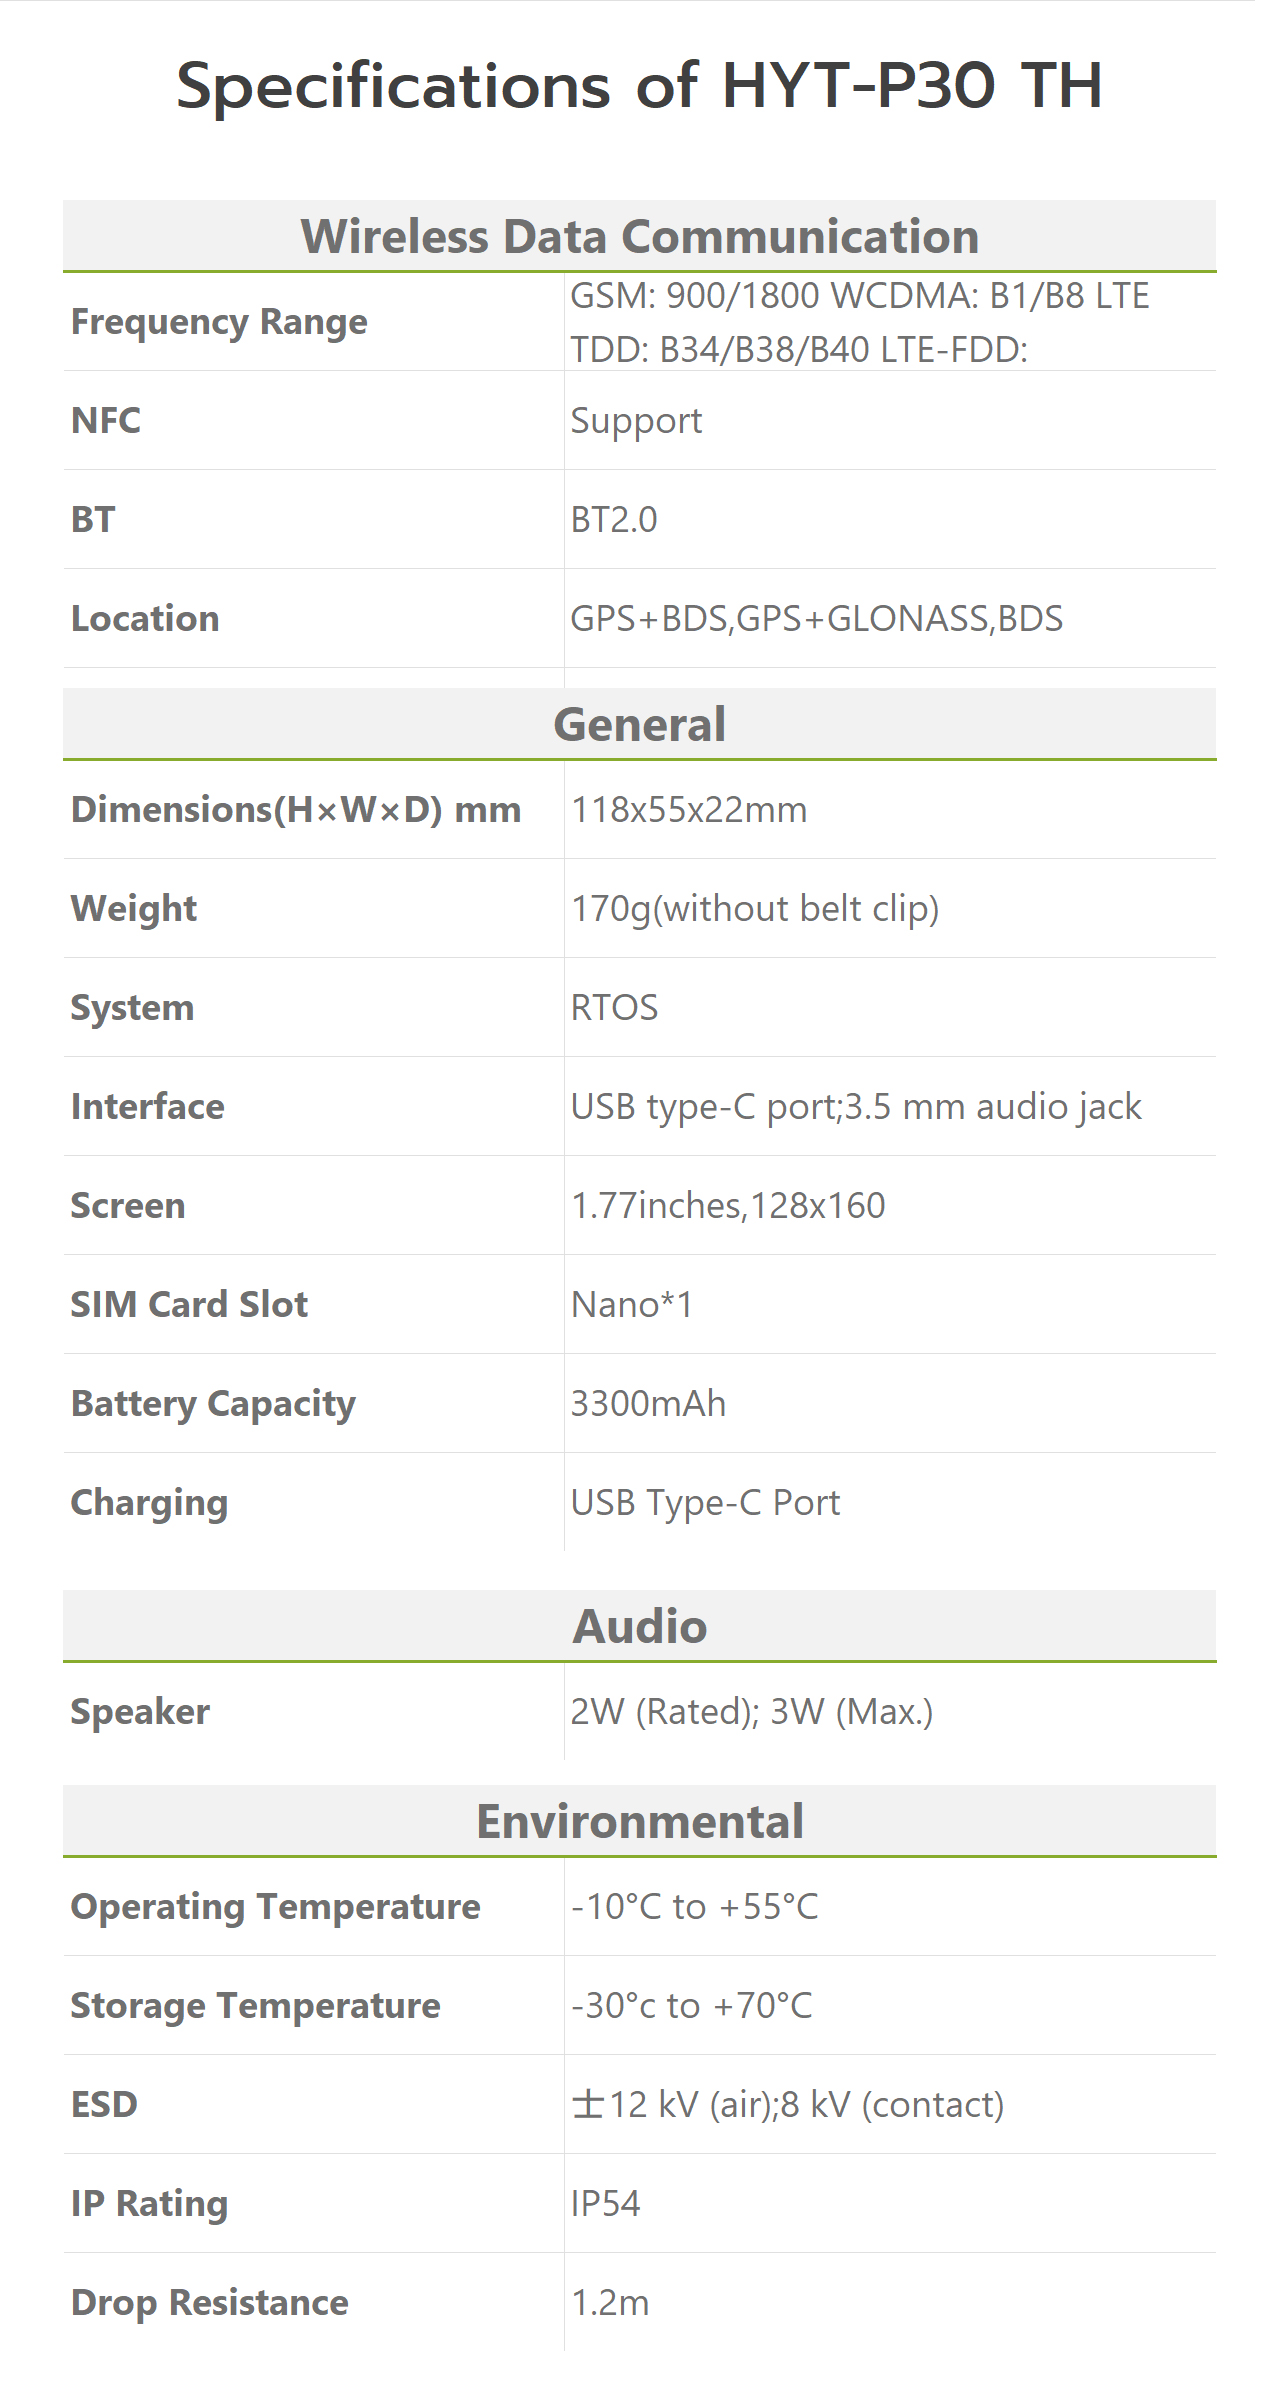
Task: Click the IP54 rating value
Action: [605, 2204]
